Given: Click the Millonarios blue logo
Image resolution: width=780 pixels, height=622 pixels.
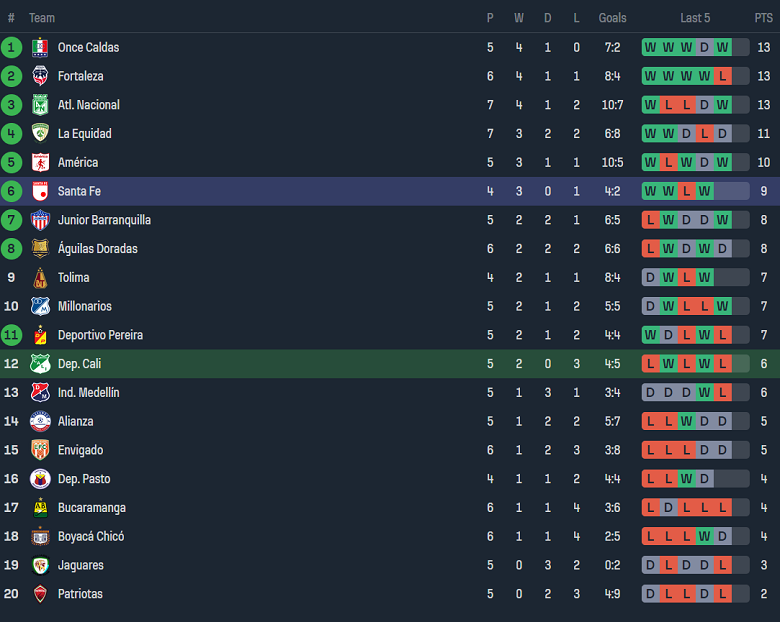Looking at the screenshot, I should click(x=40, y=306).
